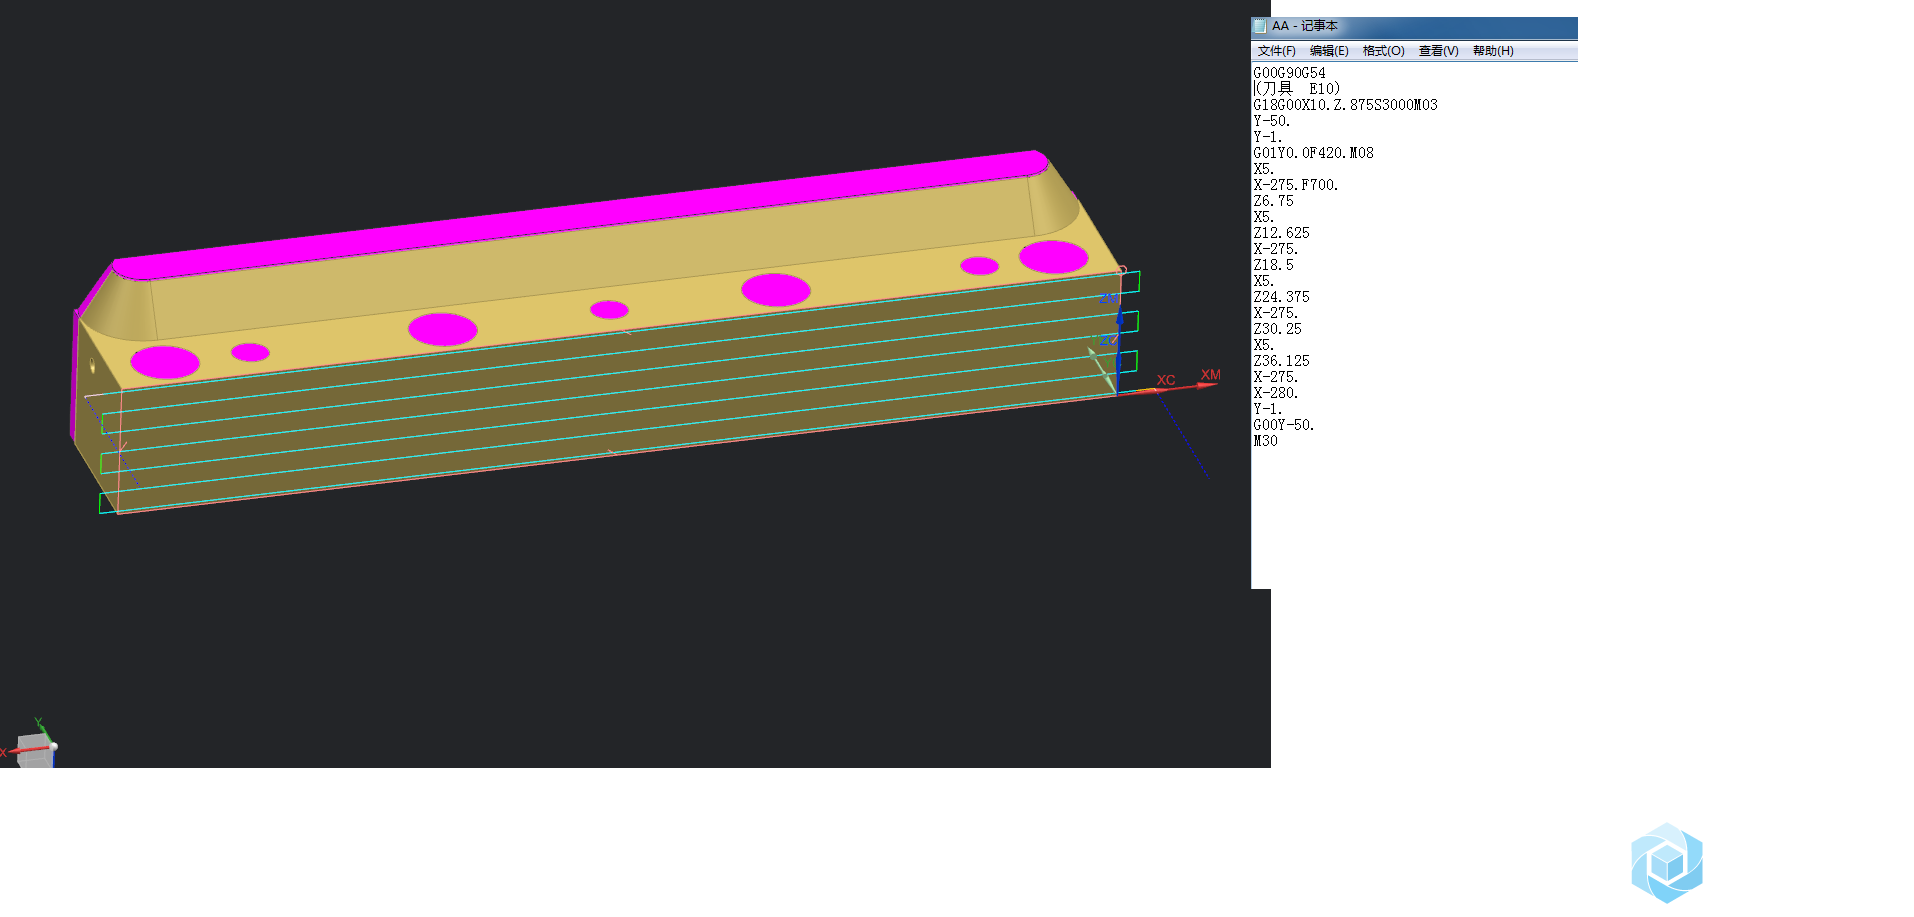Click the line Z18.5
Viewport: 1914px width, 917px height.
pos(1273,265)
